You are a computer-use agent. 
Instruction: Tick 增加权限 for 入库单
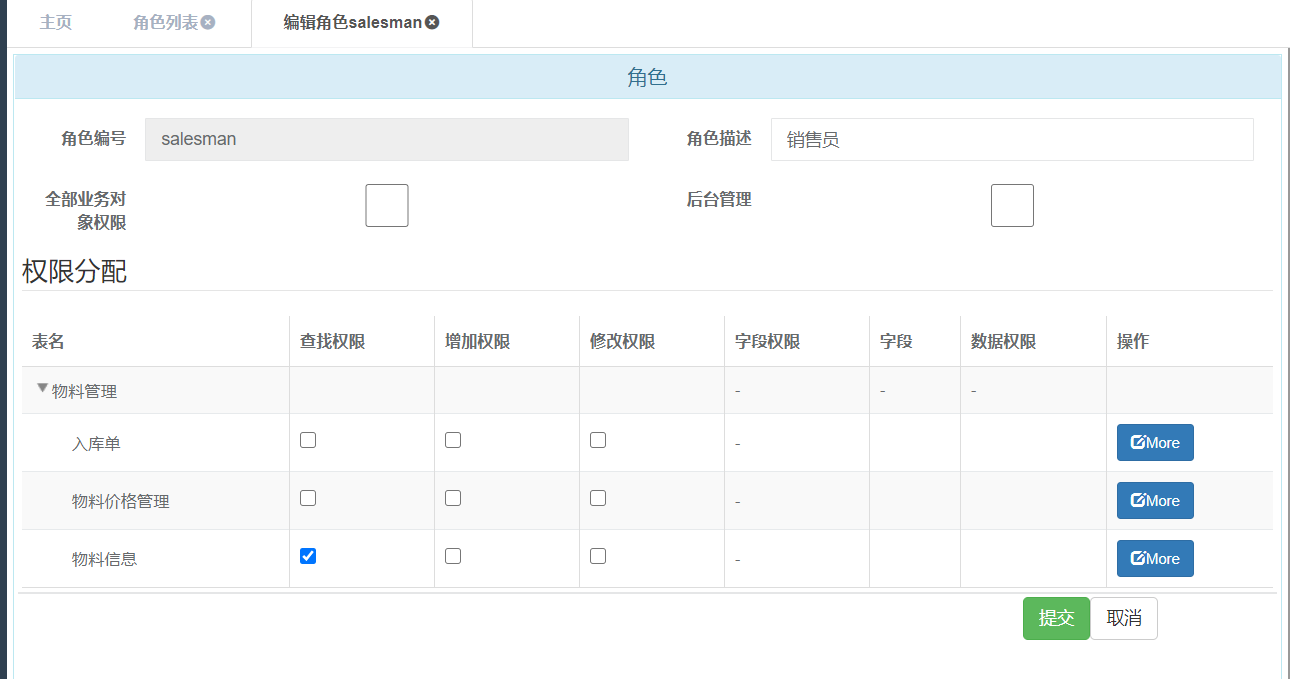[453, 440]
